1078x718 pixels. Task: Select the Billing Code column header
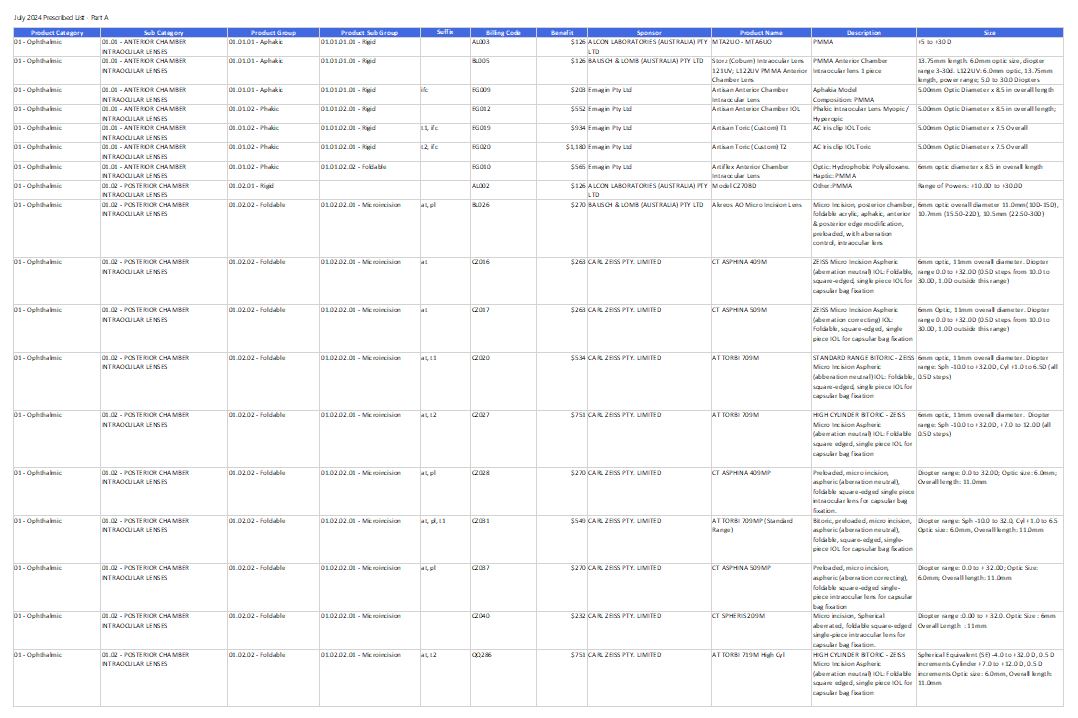(503, 32)
